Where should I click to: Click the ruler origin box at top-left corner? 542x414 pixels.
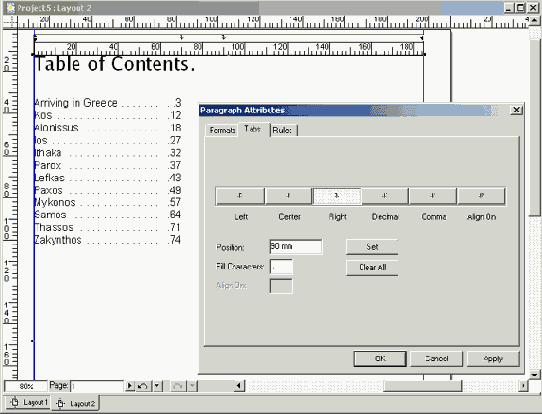10,22
